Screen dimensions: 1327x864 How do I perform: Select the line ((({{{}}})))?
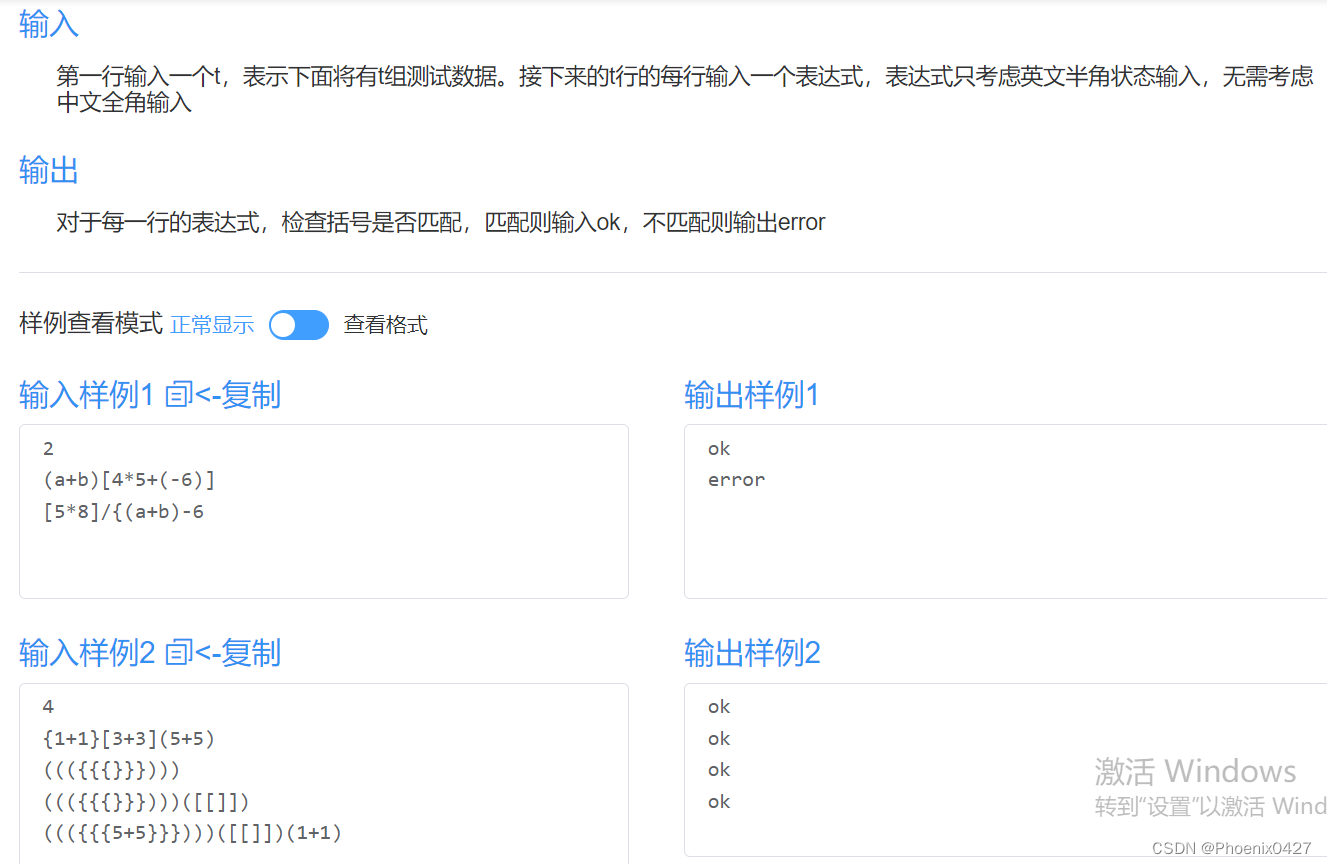click(111, 770)
